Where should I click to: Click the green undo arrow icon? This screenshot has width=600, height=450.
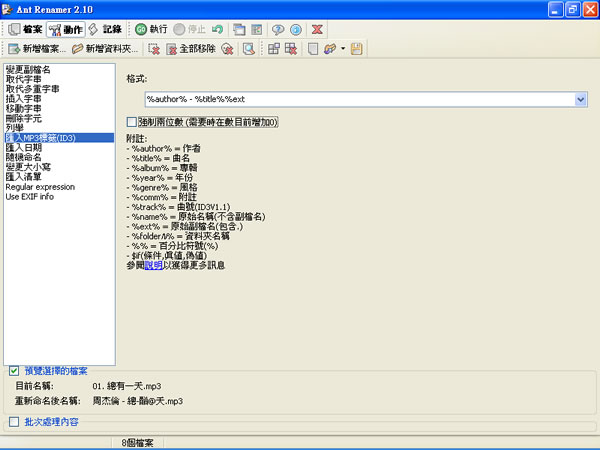218,29
